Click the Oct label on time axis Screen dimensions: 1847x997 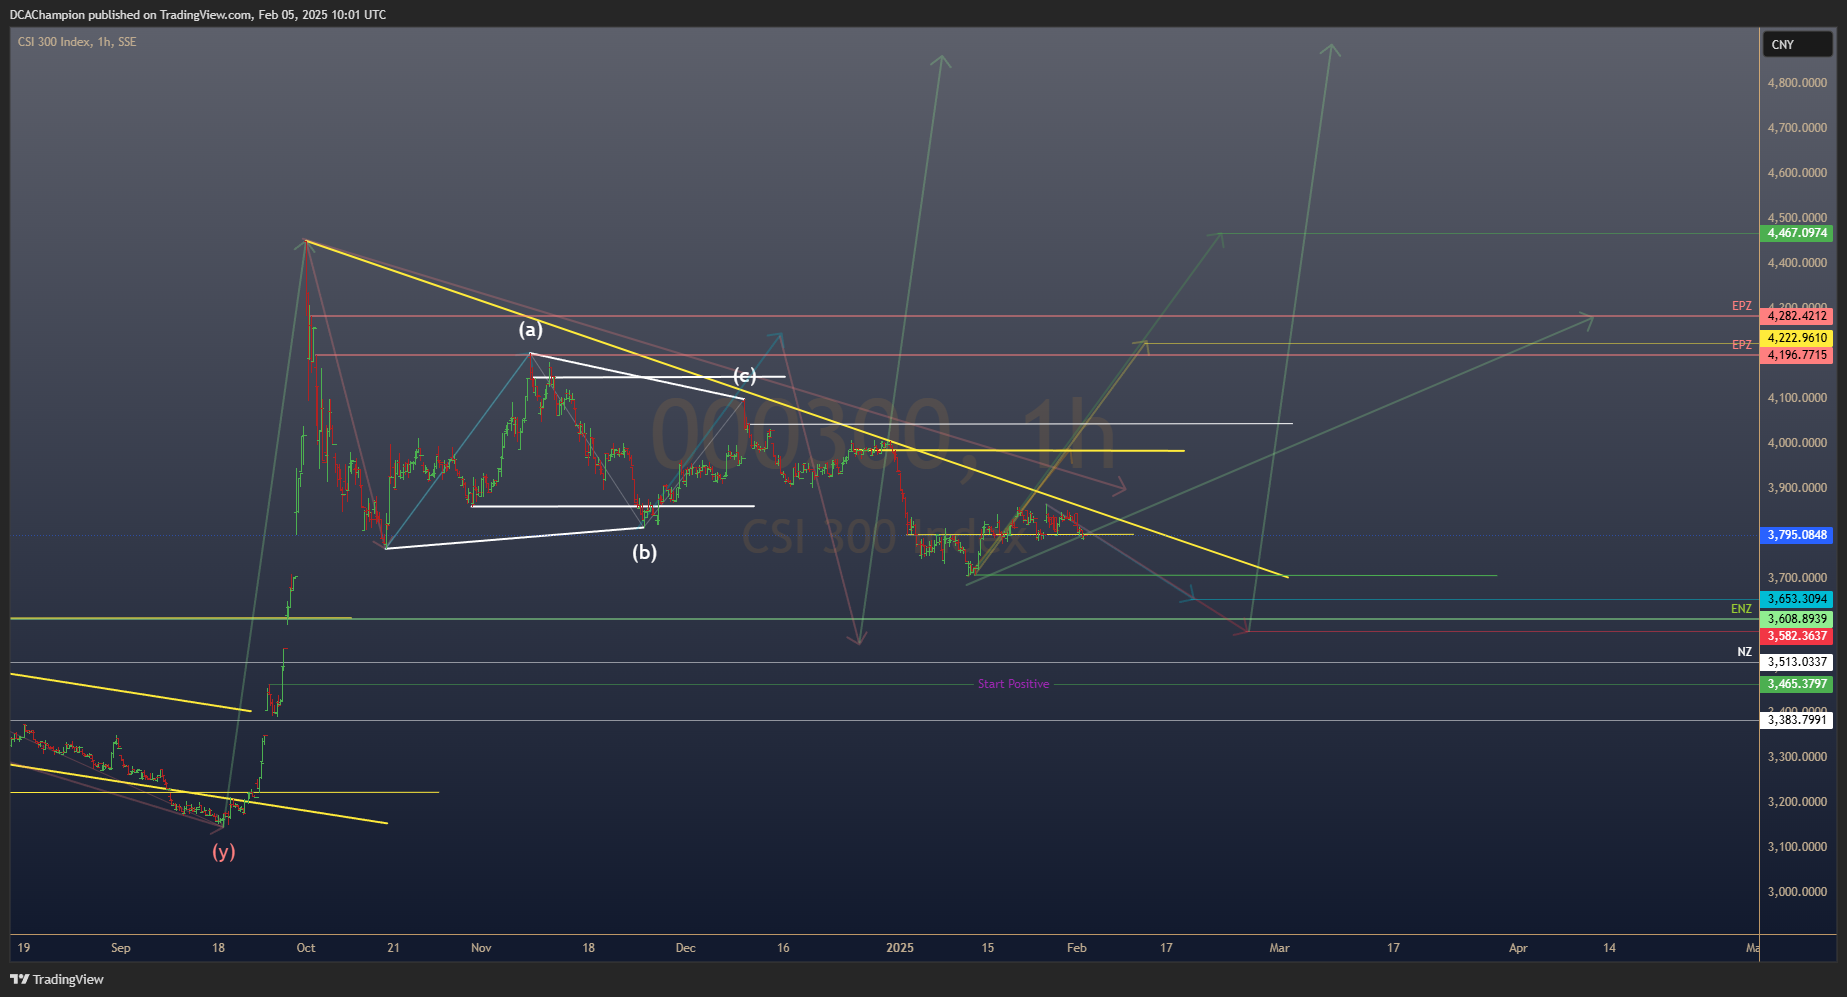pos(306,948)
